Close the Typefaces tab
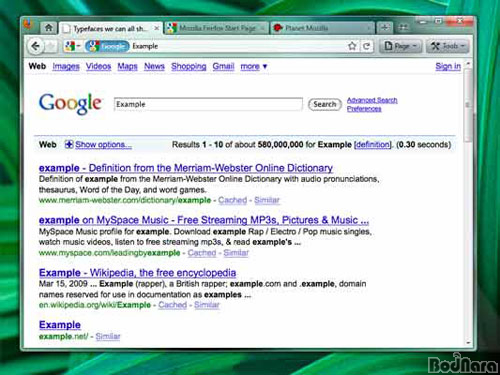The height and width of the screenshot is (375, 500). 156,28
